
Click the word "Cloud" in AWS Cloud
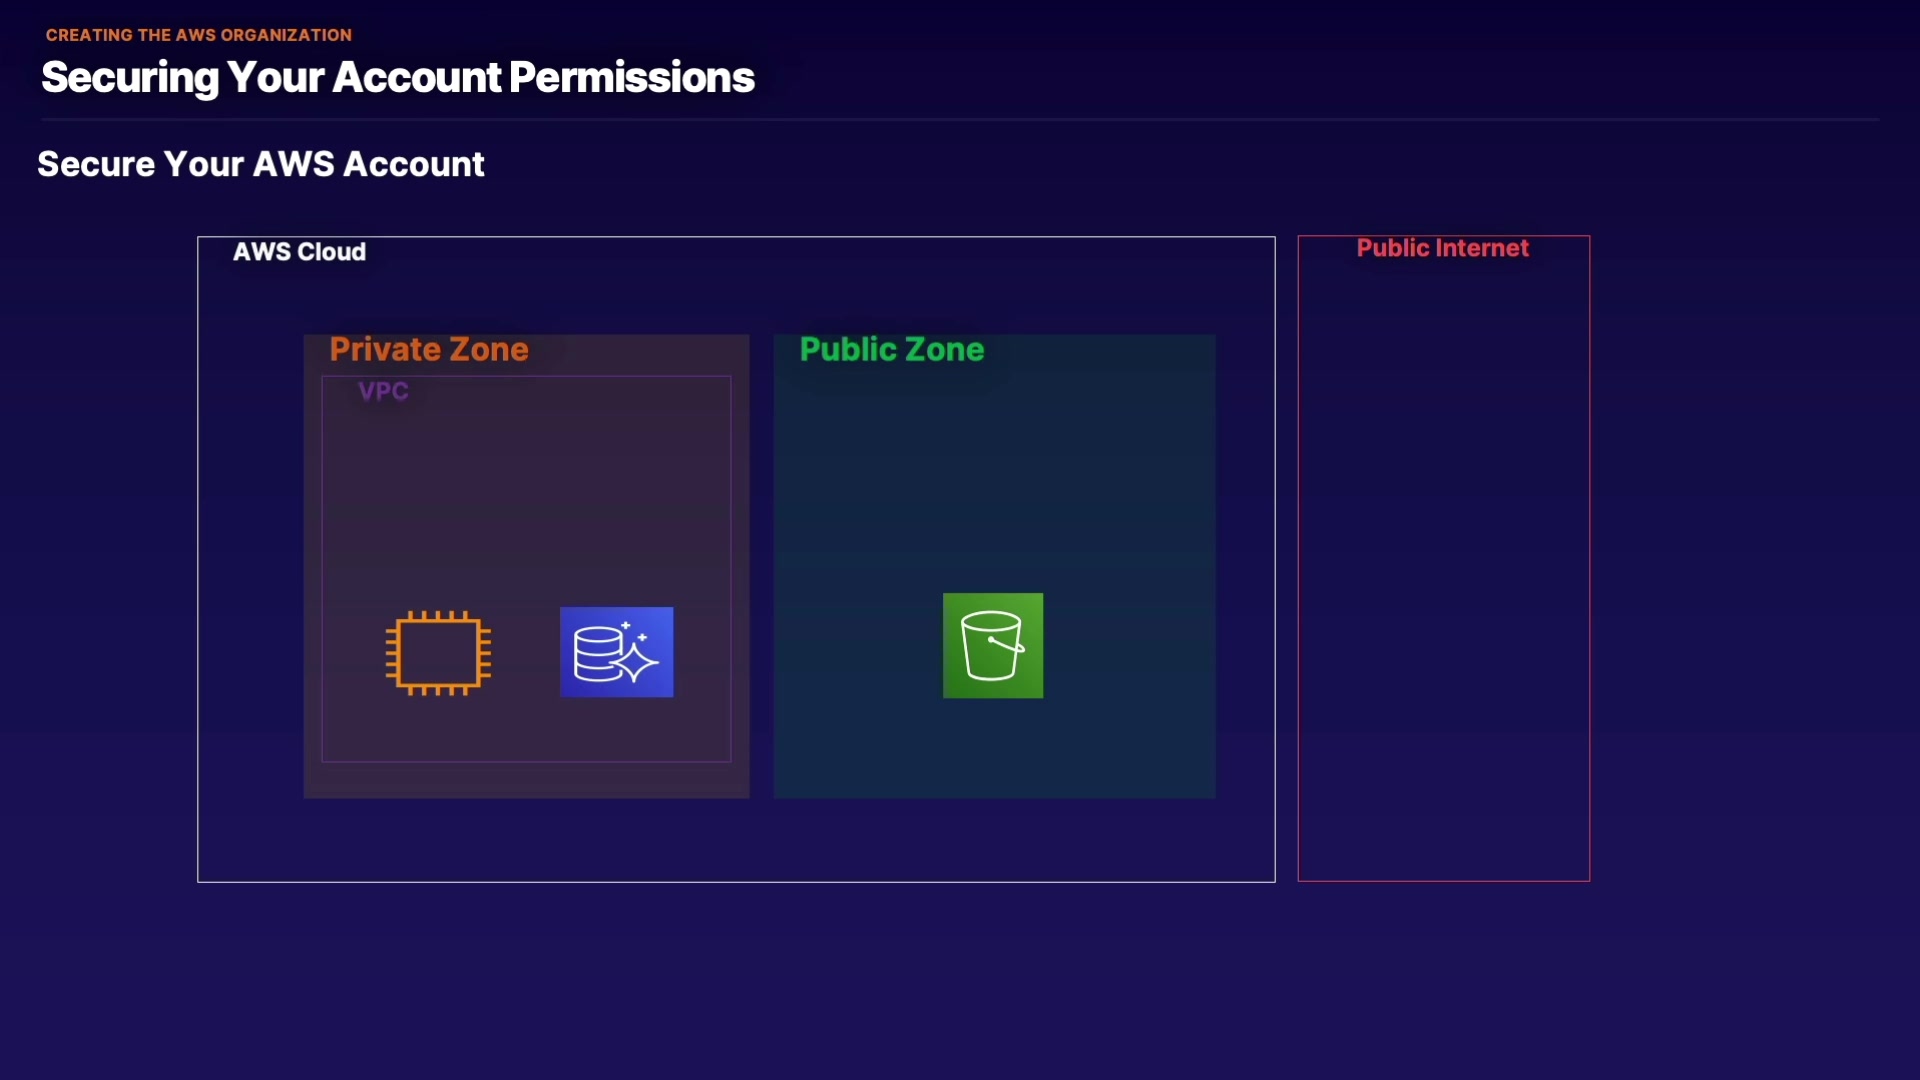pyautogui.click(x=333, y=252)
